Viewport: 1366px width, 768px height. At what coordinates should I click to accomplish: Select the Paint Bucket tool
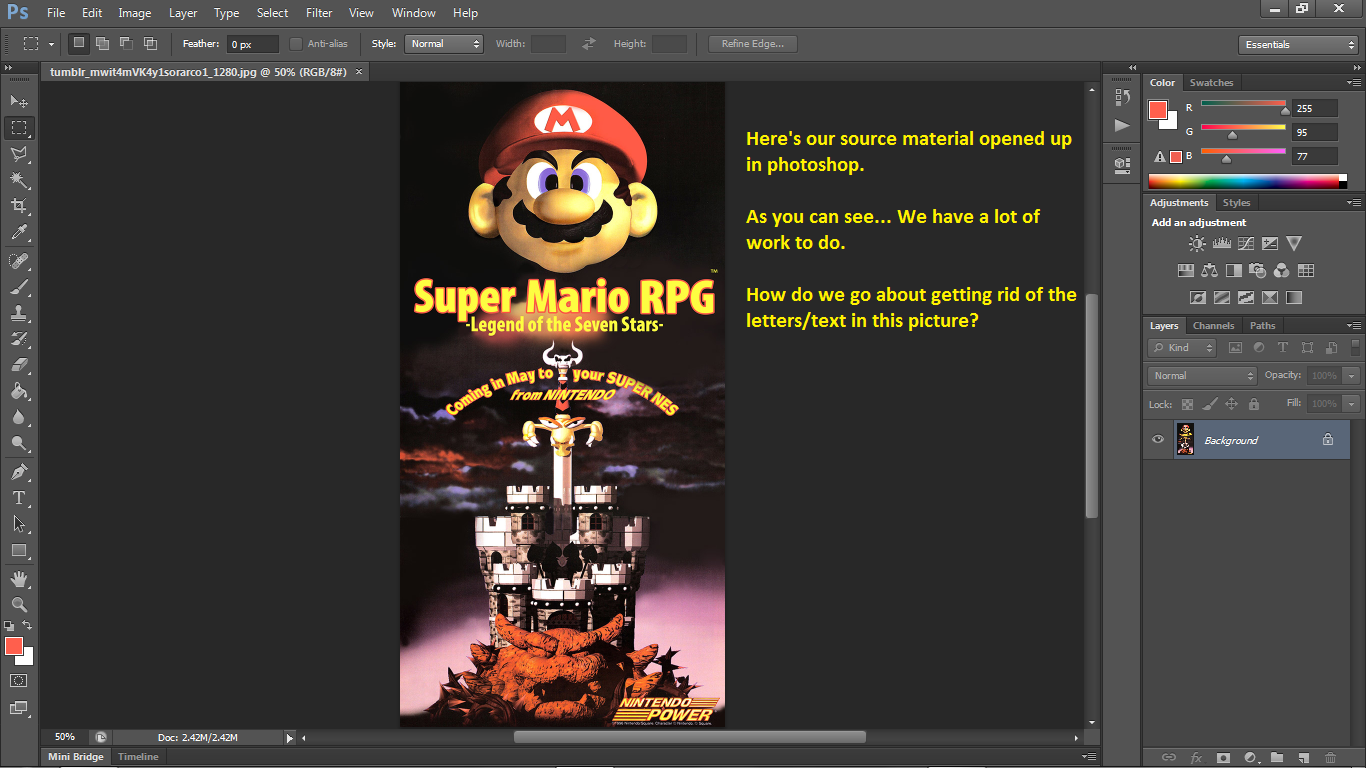click(x=19, y=391)
